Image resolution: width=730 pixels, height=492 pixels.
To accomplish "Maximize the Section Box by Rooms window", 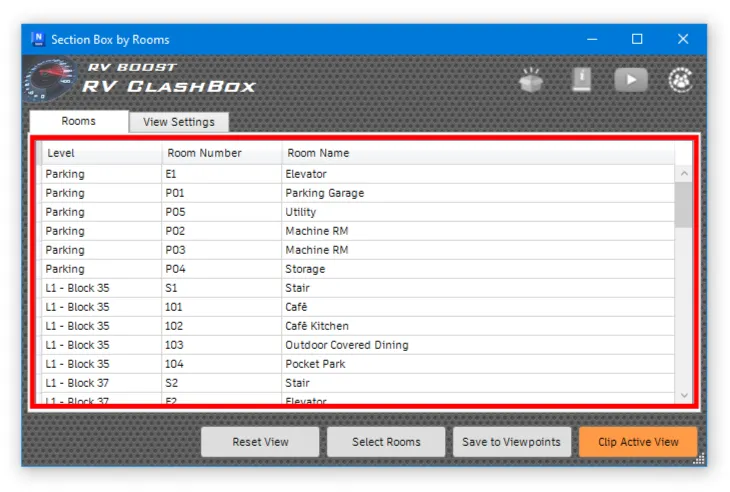I will pos(637,40).
